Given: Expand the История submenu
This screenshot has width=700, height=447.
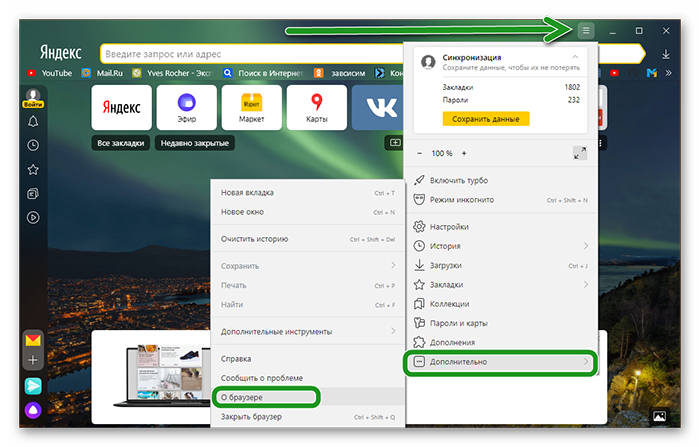Looking at the screenshot, I should point(500,246).
